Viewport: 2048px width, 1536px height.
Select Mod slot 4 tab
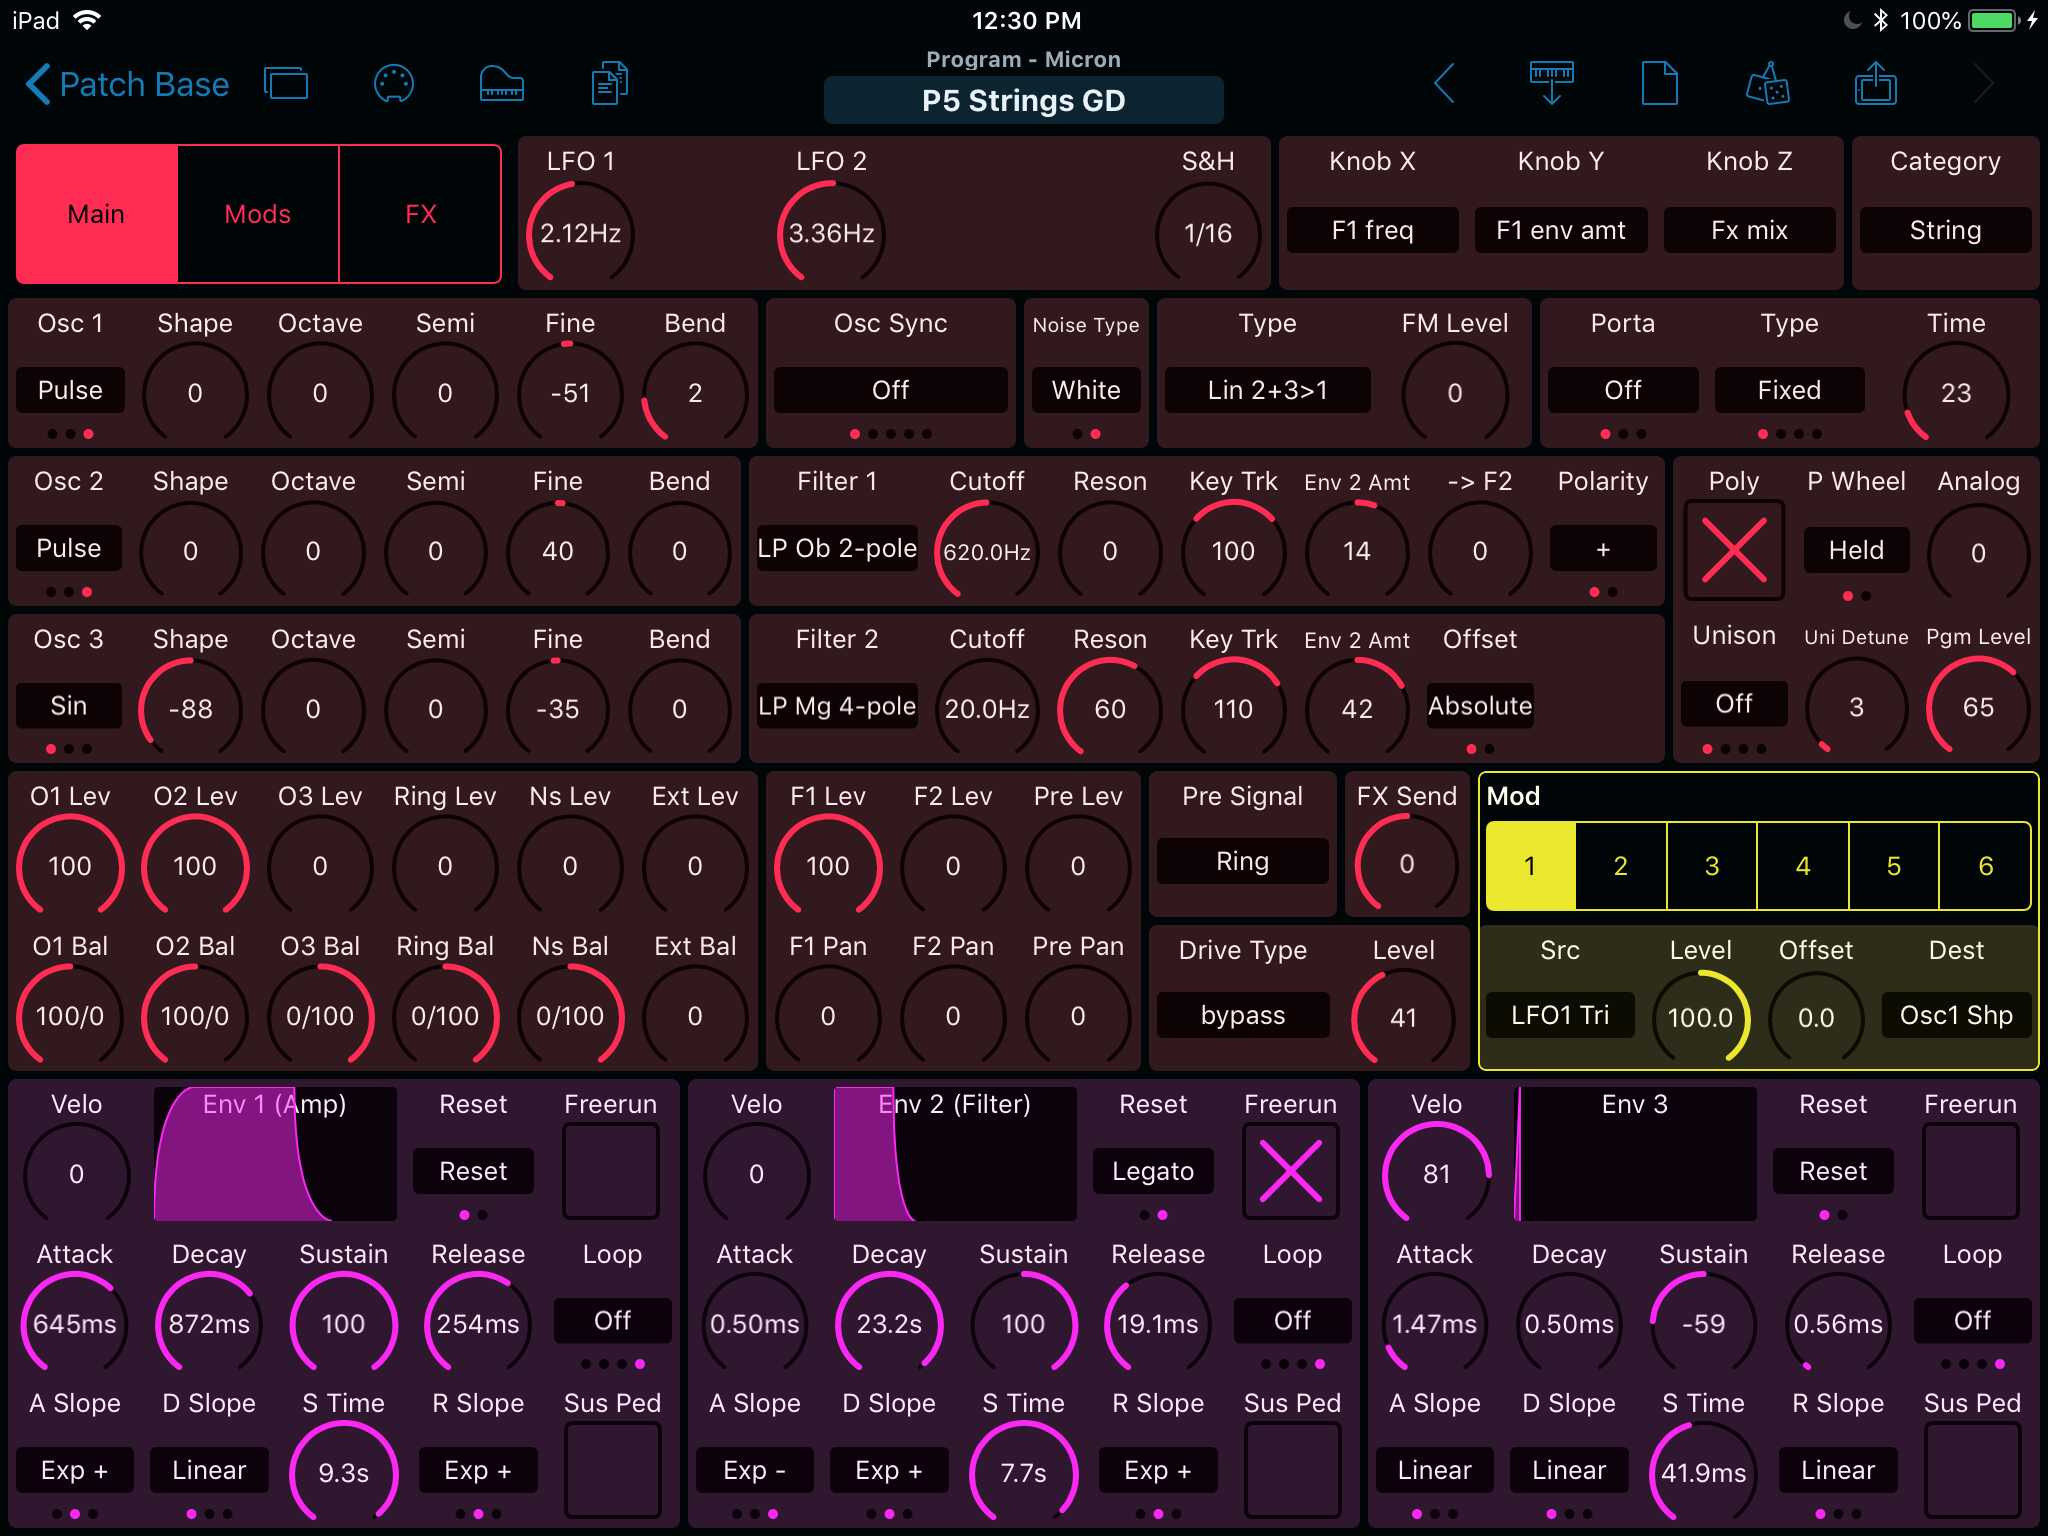(x=1802, y=866)
